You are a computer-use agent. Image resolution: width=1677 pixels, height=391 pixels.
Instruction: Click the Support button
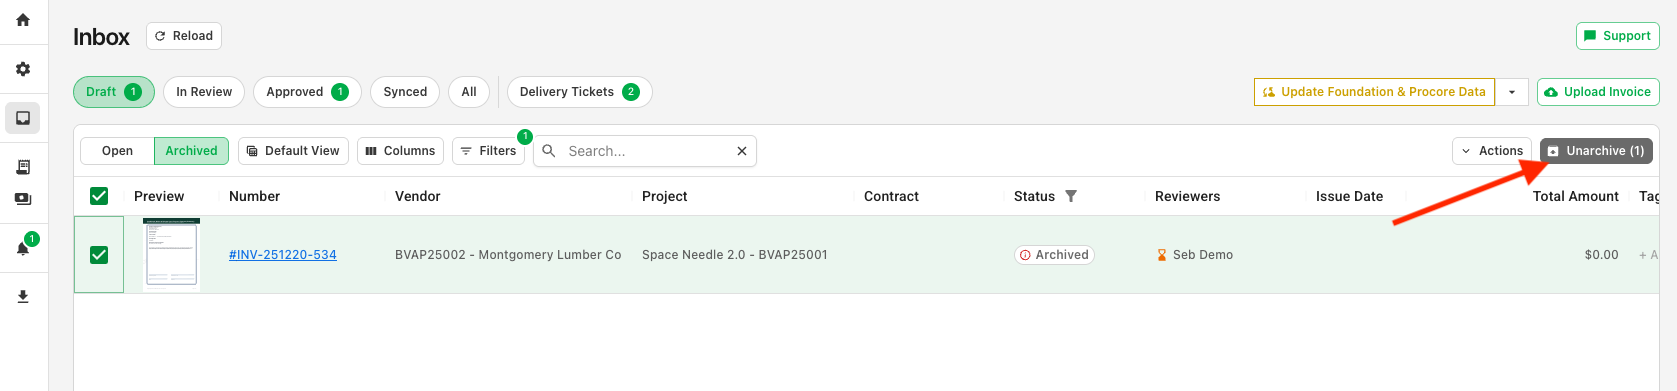pyautogui.click(x=1617, y=36)
